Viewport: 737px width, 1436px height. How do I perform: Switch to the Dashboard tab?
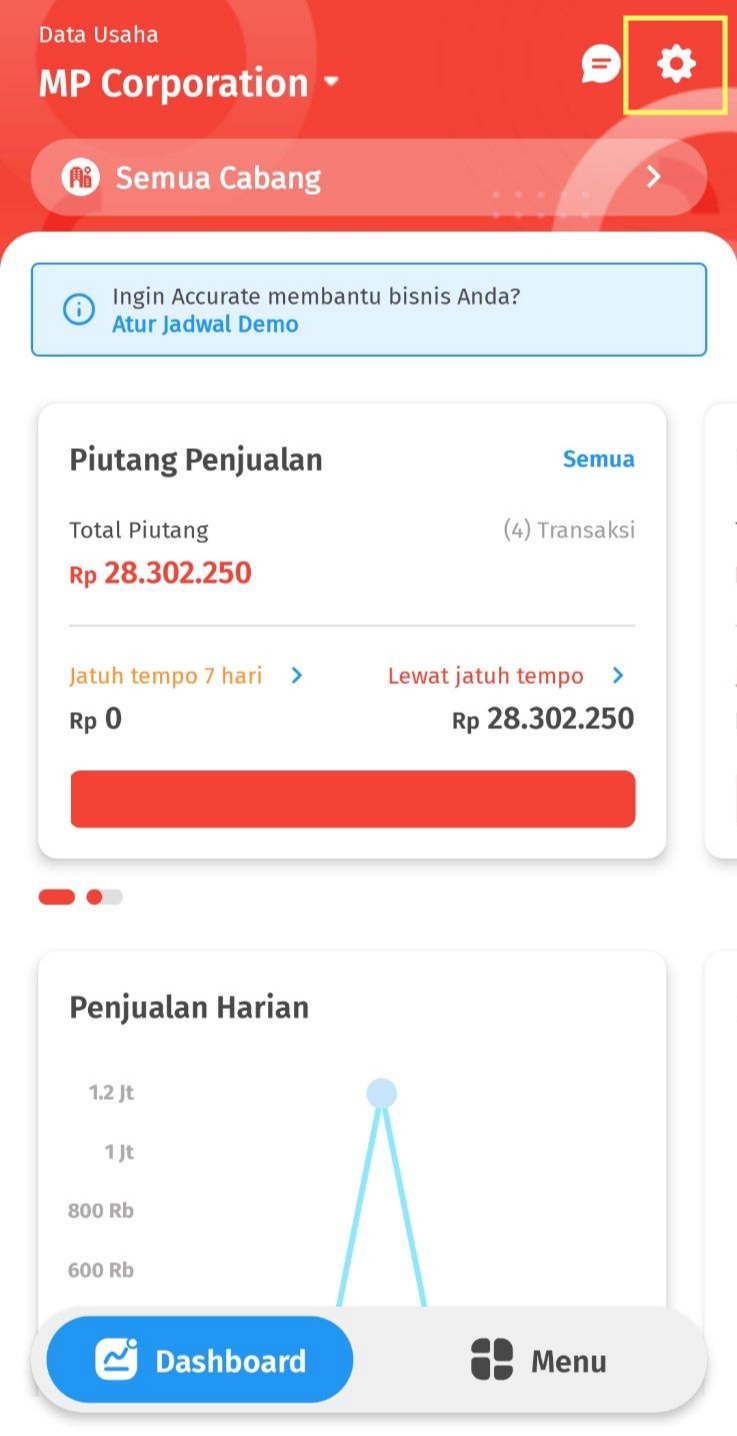coord(200,1360)
